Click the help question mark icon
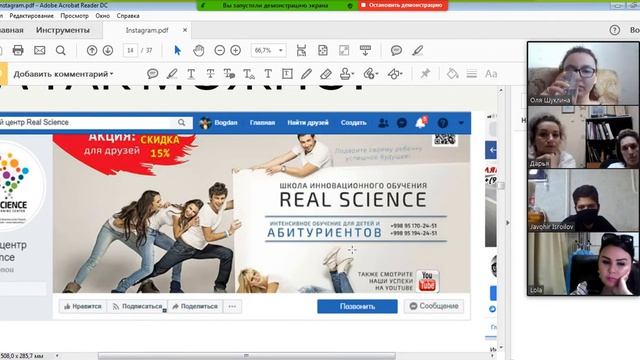 [615, 30]
